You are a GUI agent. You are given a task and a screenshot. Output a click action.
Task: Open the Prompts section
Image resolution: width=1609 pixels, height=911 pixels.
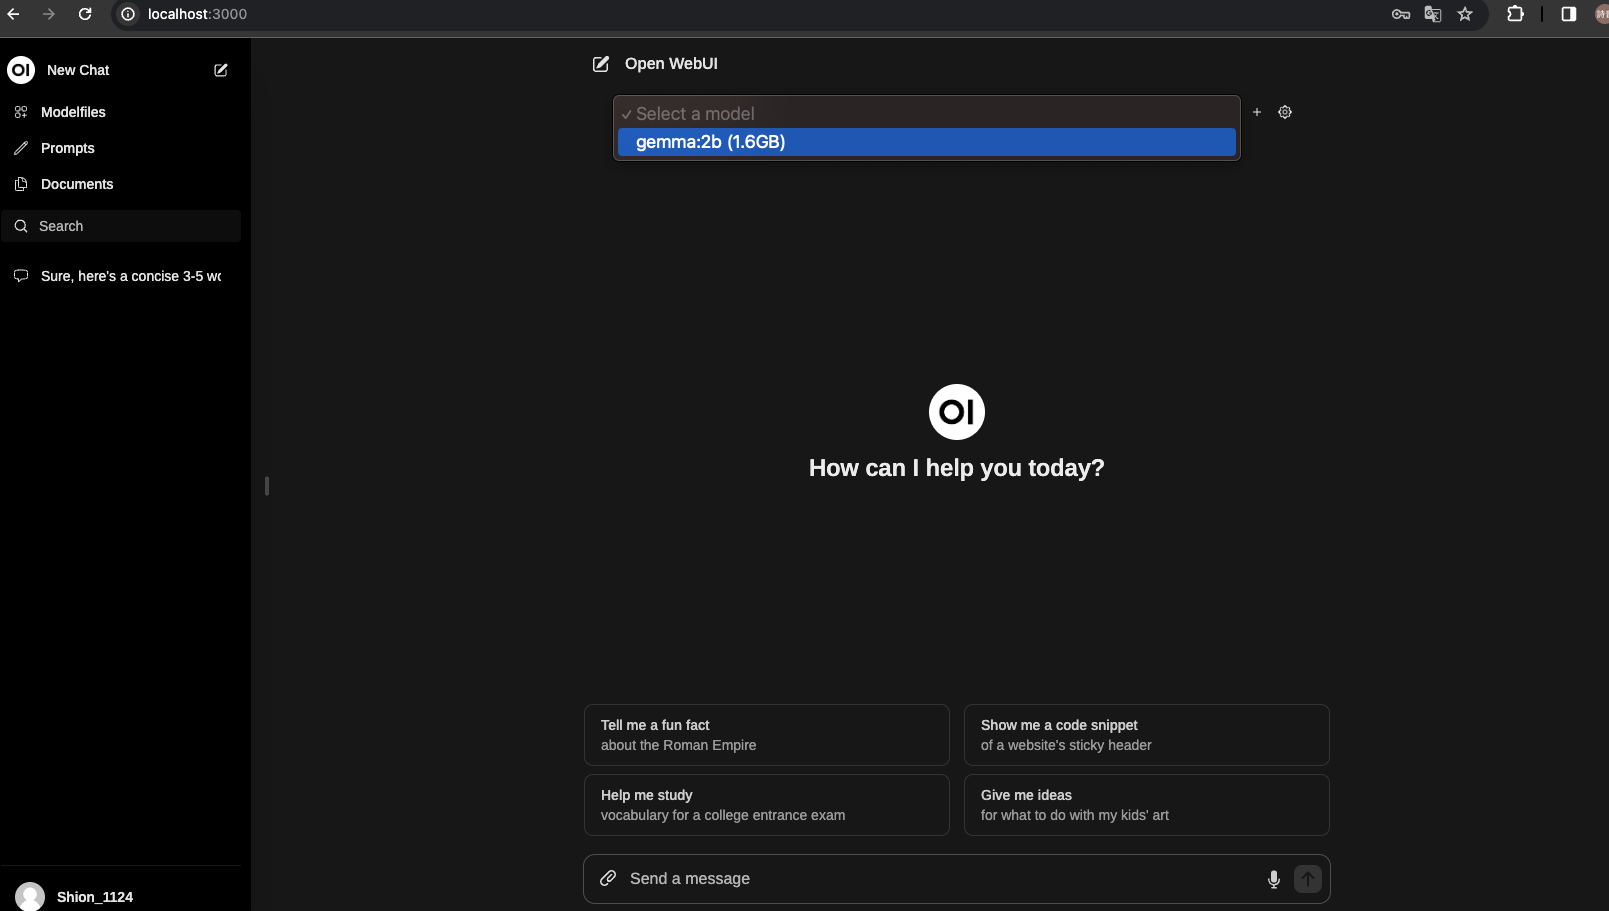[x=67, y=148]
